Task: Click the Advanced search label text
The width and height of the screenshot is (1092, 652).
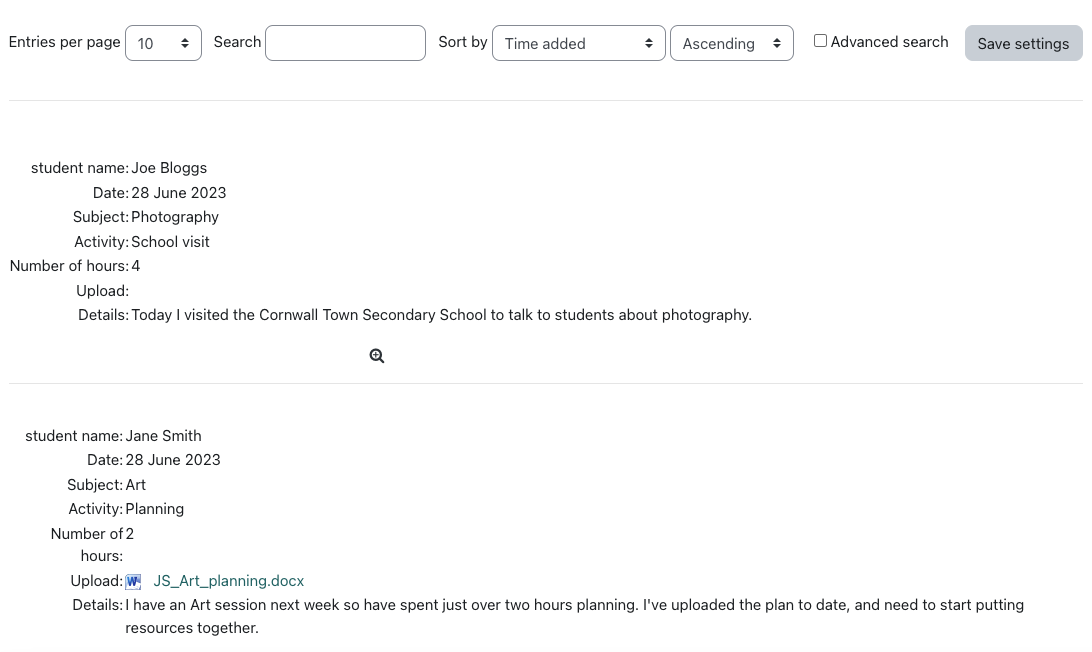Action: coord(889,42)
